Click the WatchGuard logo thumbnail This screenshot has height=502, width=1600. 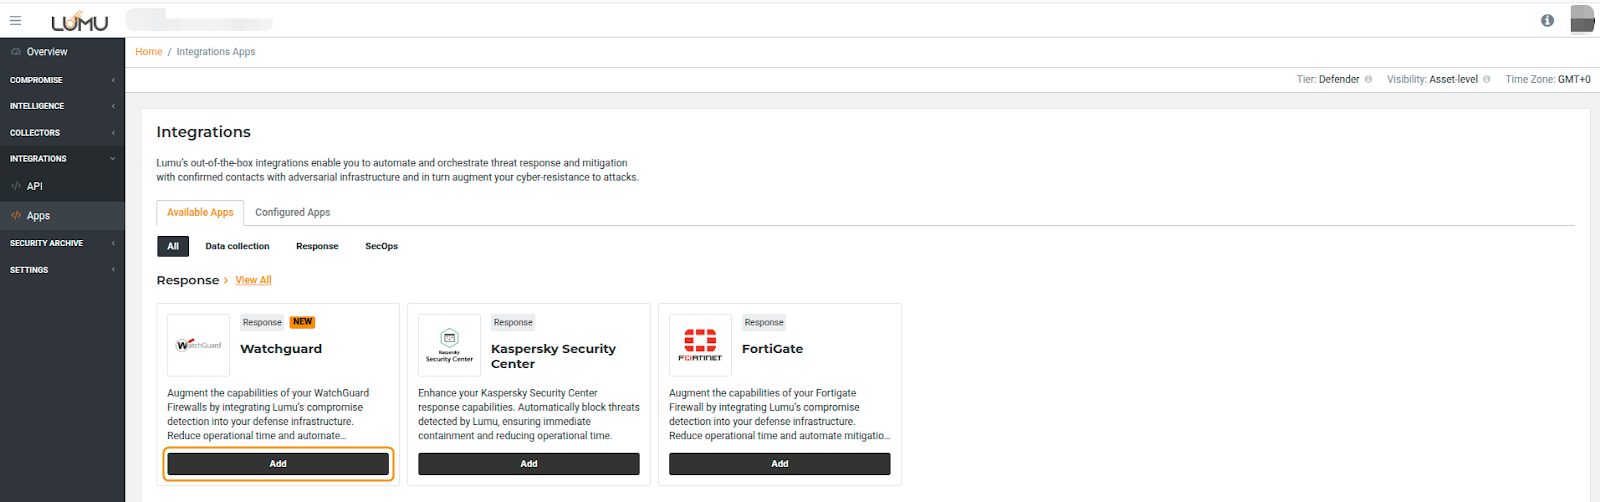[198, 345]
